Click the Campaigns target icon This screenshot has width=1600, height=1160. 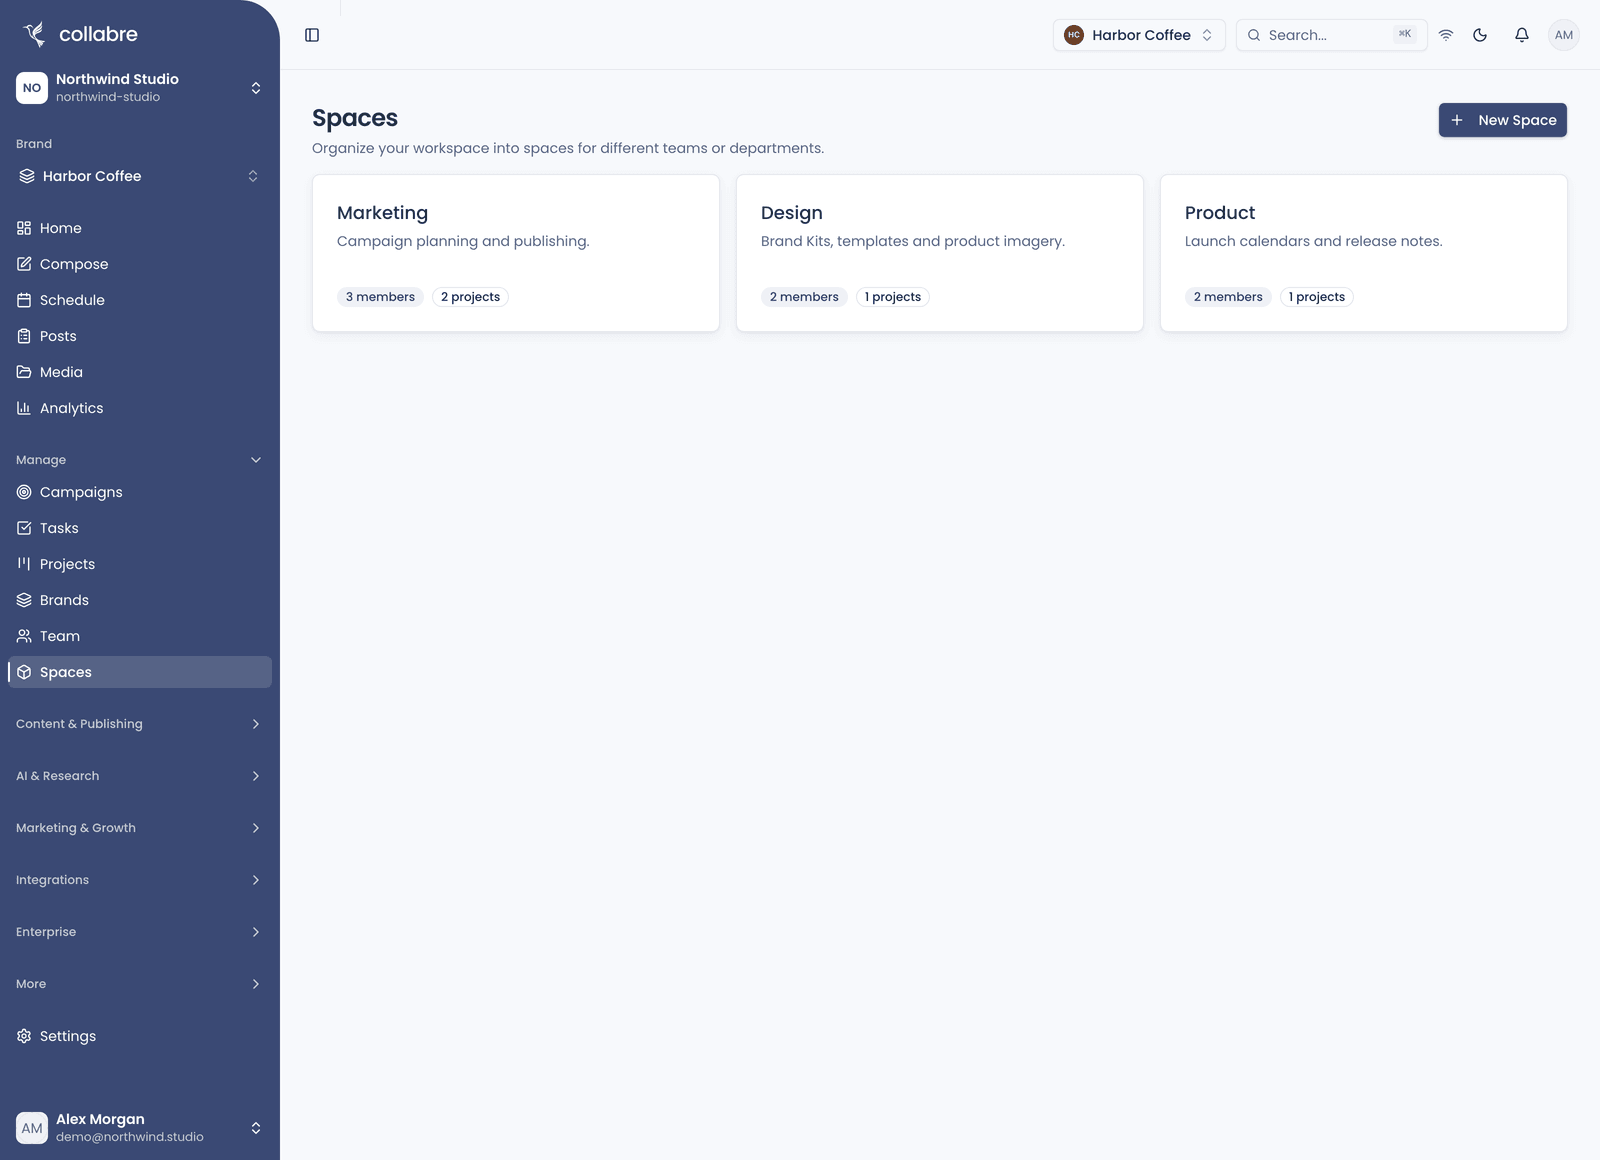point(24,492)
